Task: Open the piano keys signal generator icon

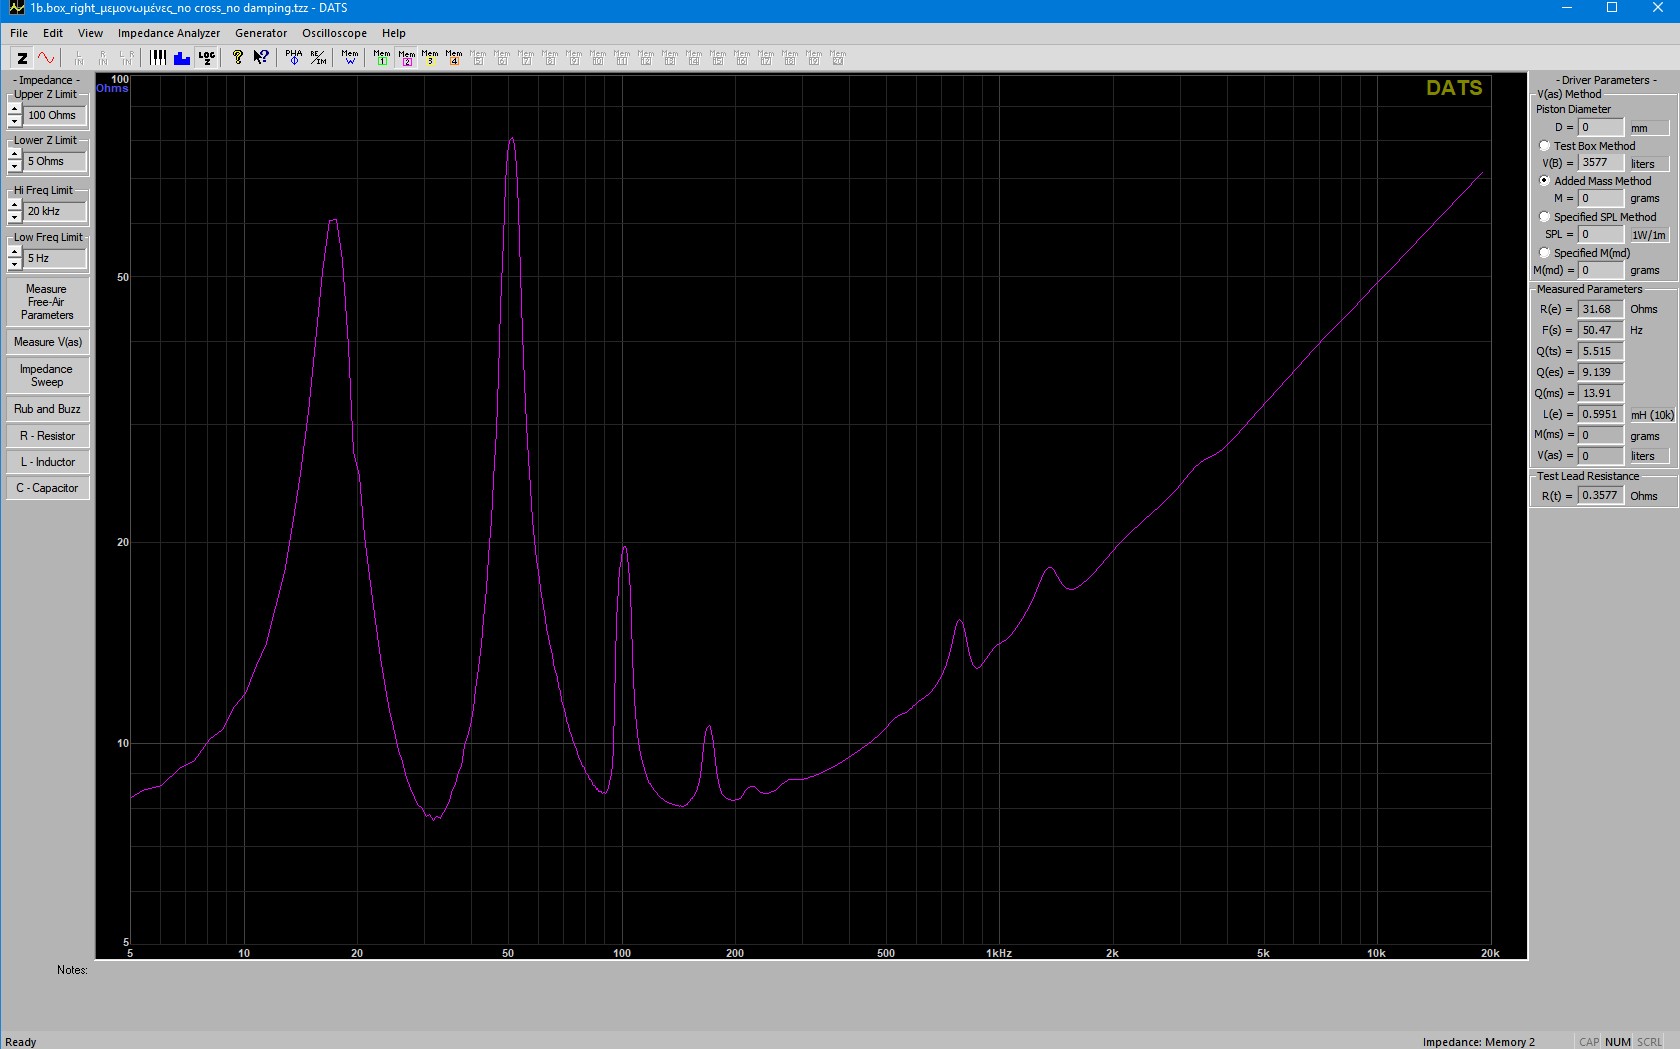Action: 158,58
